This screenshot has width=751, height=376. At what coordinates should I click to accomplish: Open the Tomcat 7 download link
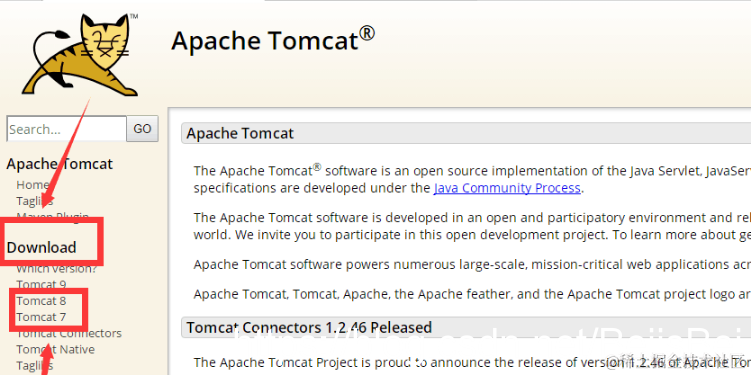tap(41, 317)
